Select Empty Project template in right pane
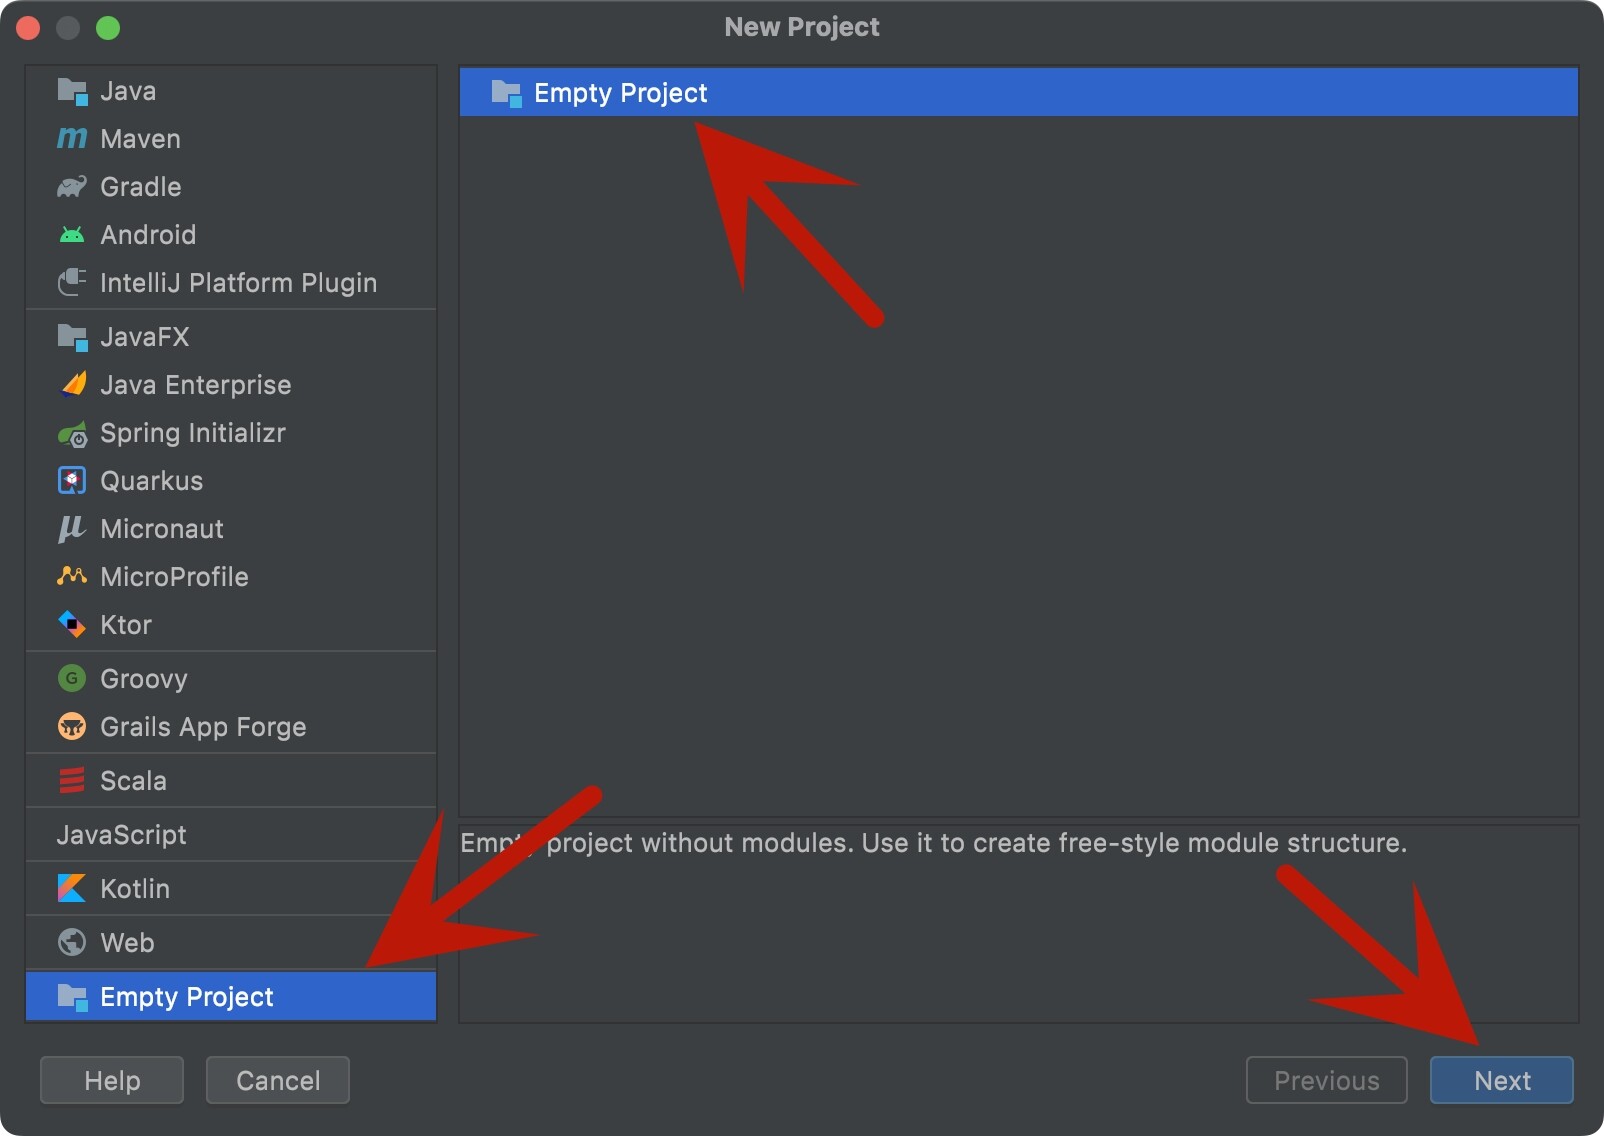 [620, 93]
